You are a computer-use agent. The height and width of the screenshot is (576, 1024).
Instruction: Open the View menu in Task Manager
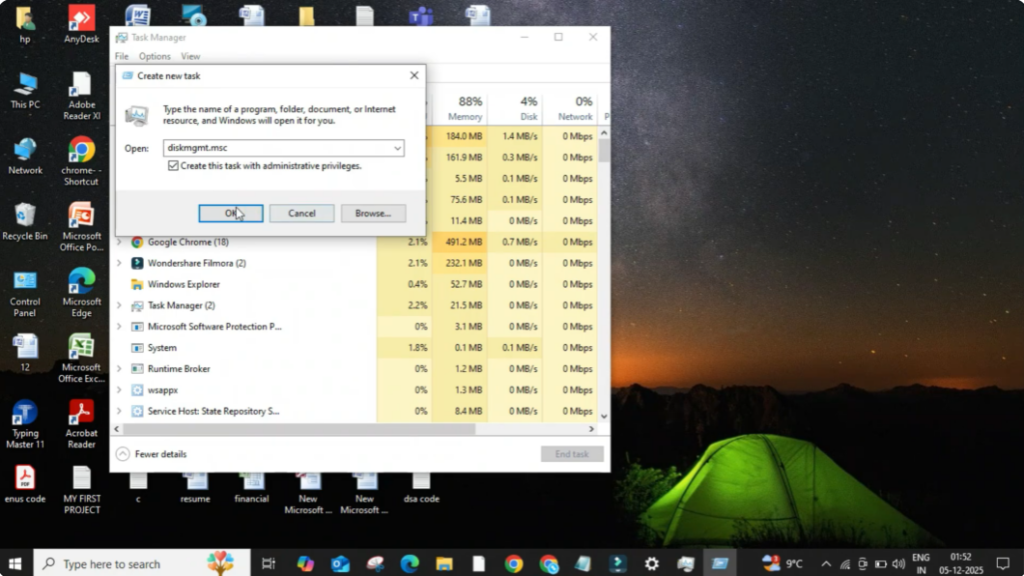click(x=190, y=57)
